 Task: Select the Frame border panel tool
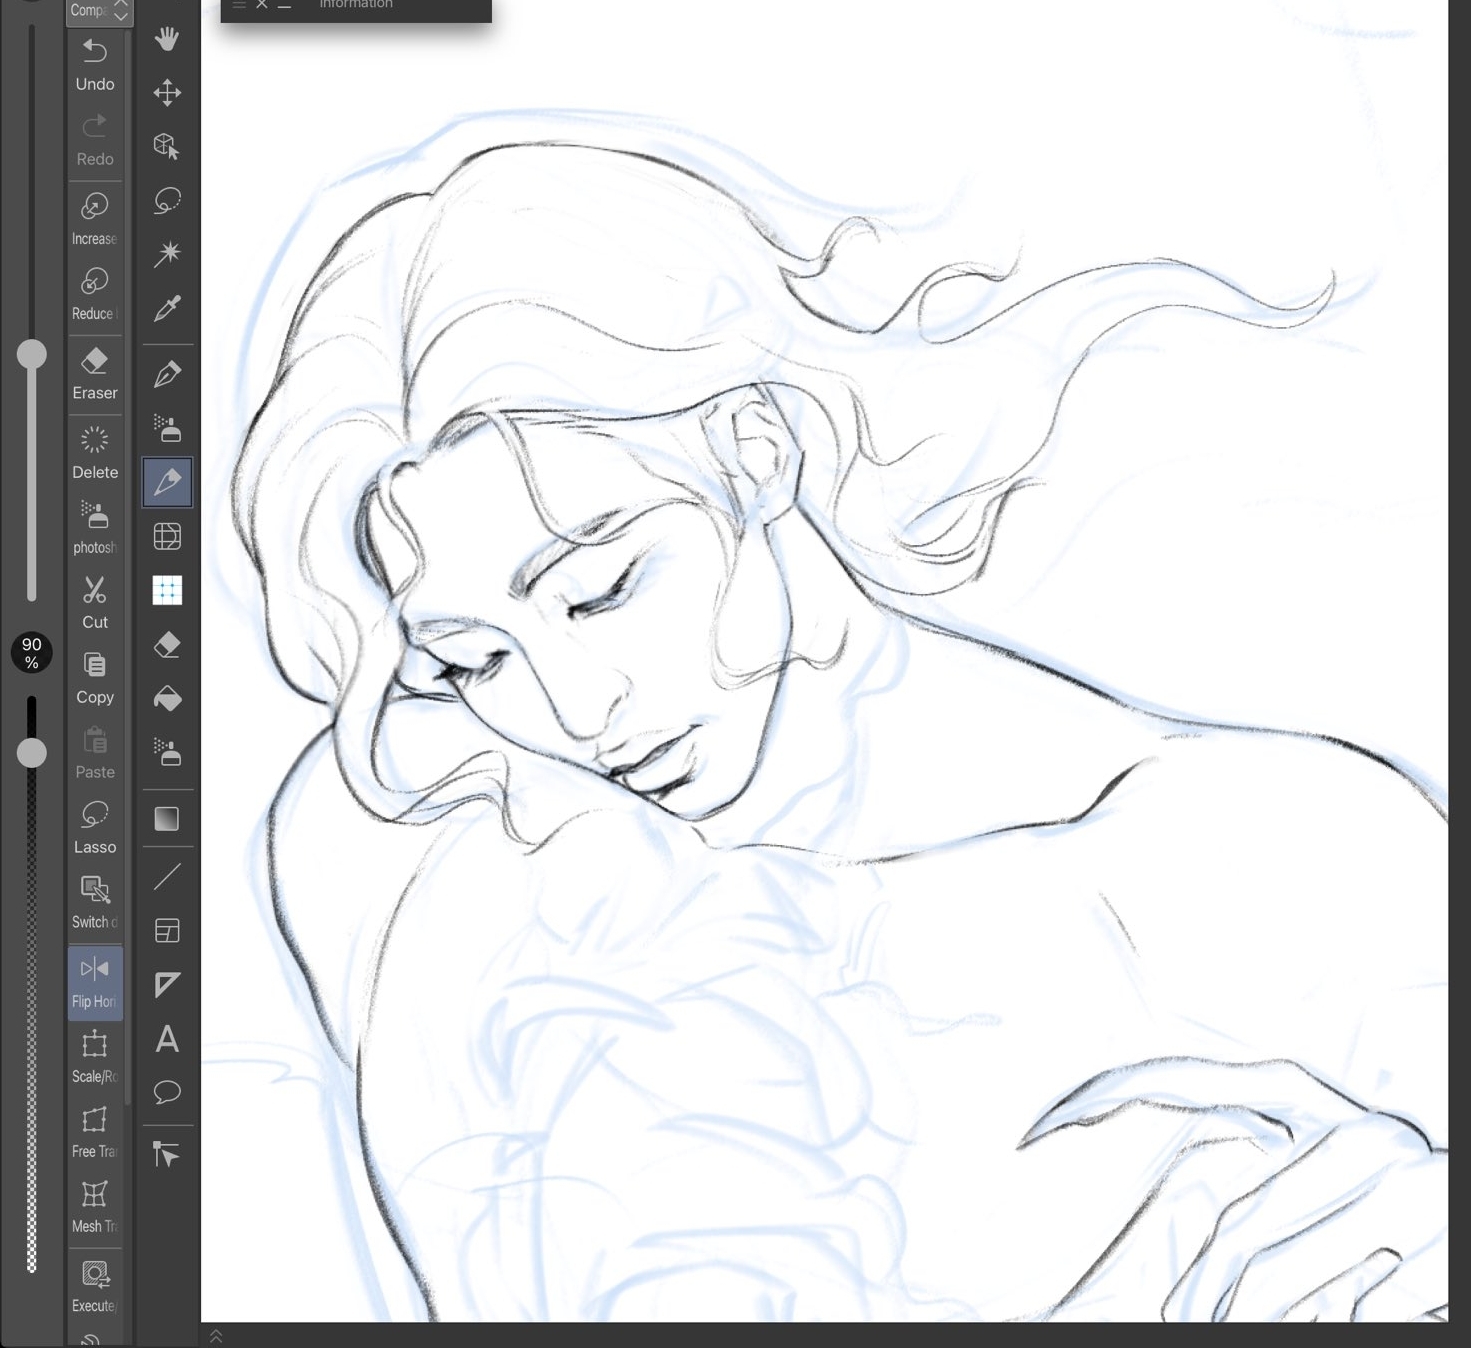(x=167, y=931)
